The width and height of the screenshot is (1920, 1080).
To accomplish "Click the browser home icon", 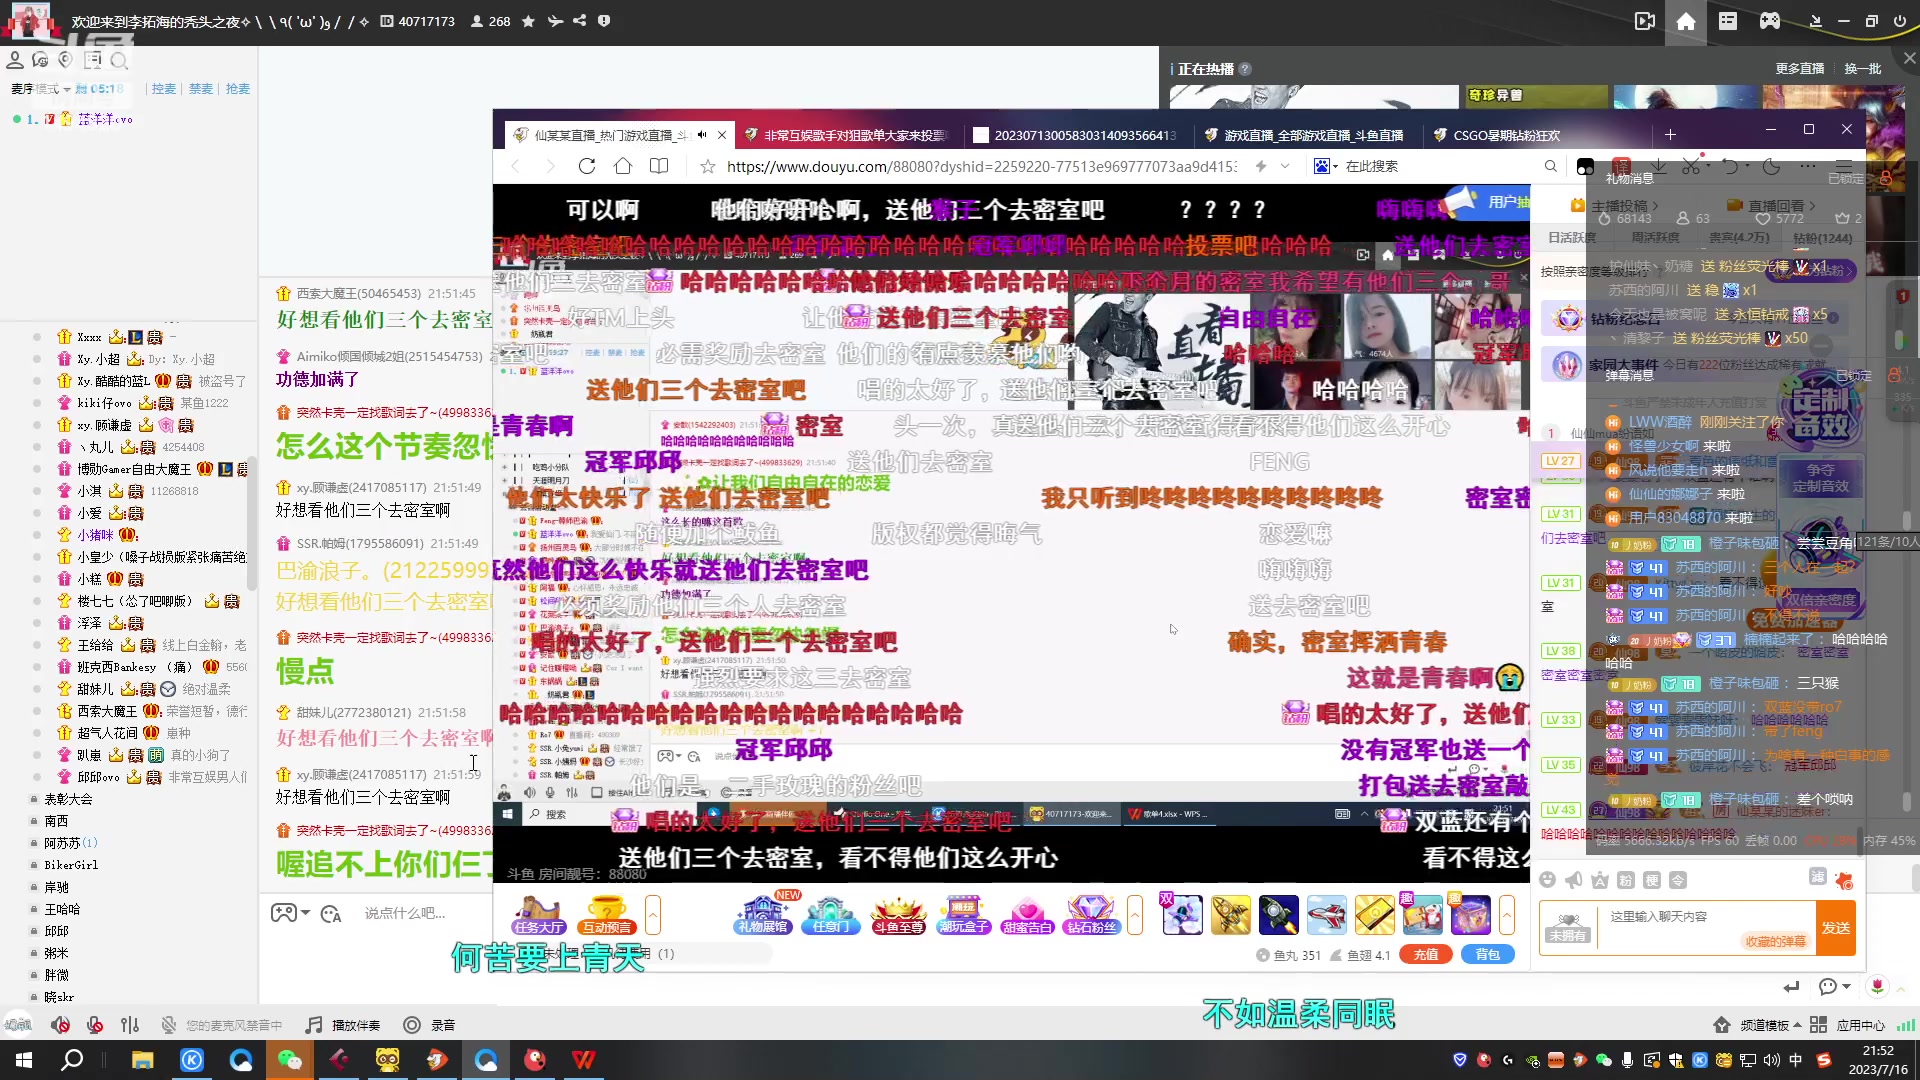I will 623,166.
